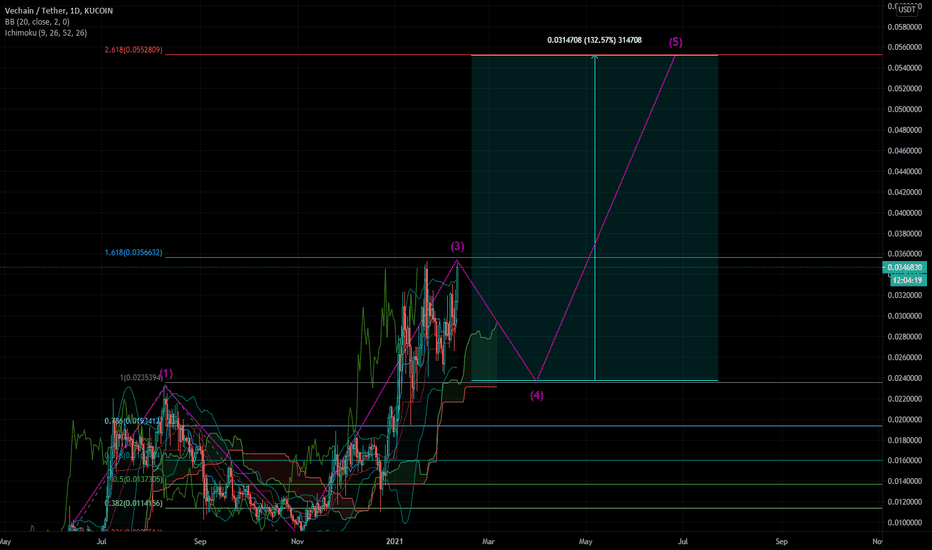
Task: Click the 0.0140000 price axis label
Action: point(905,481)
